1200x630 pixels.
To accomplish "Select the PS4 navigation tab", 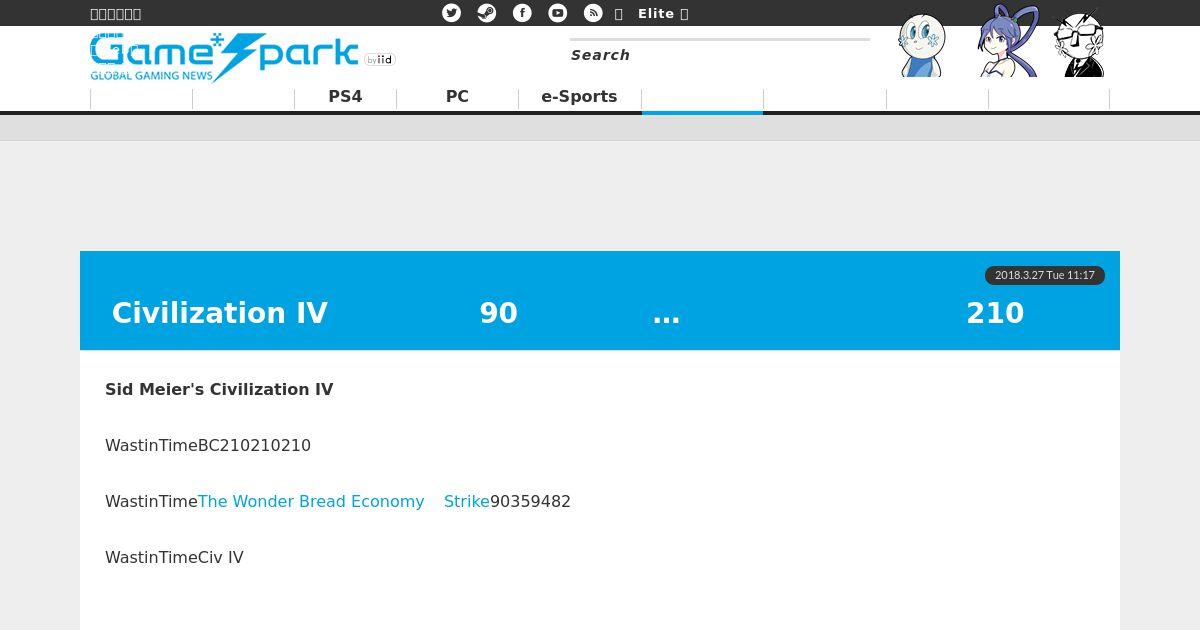I will [345, 97].
